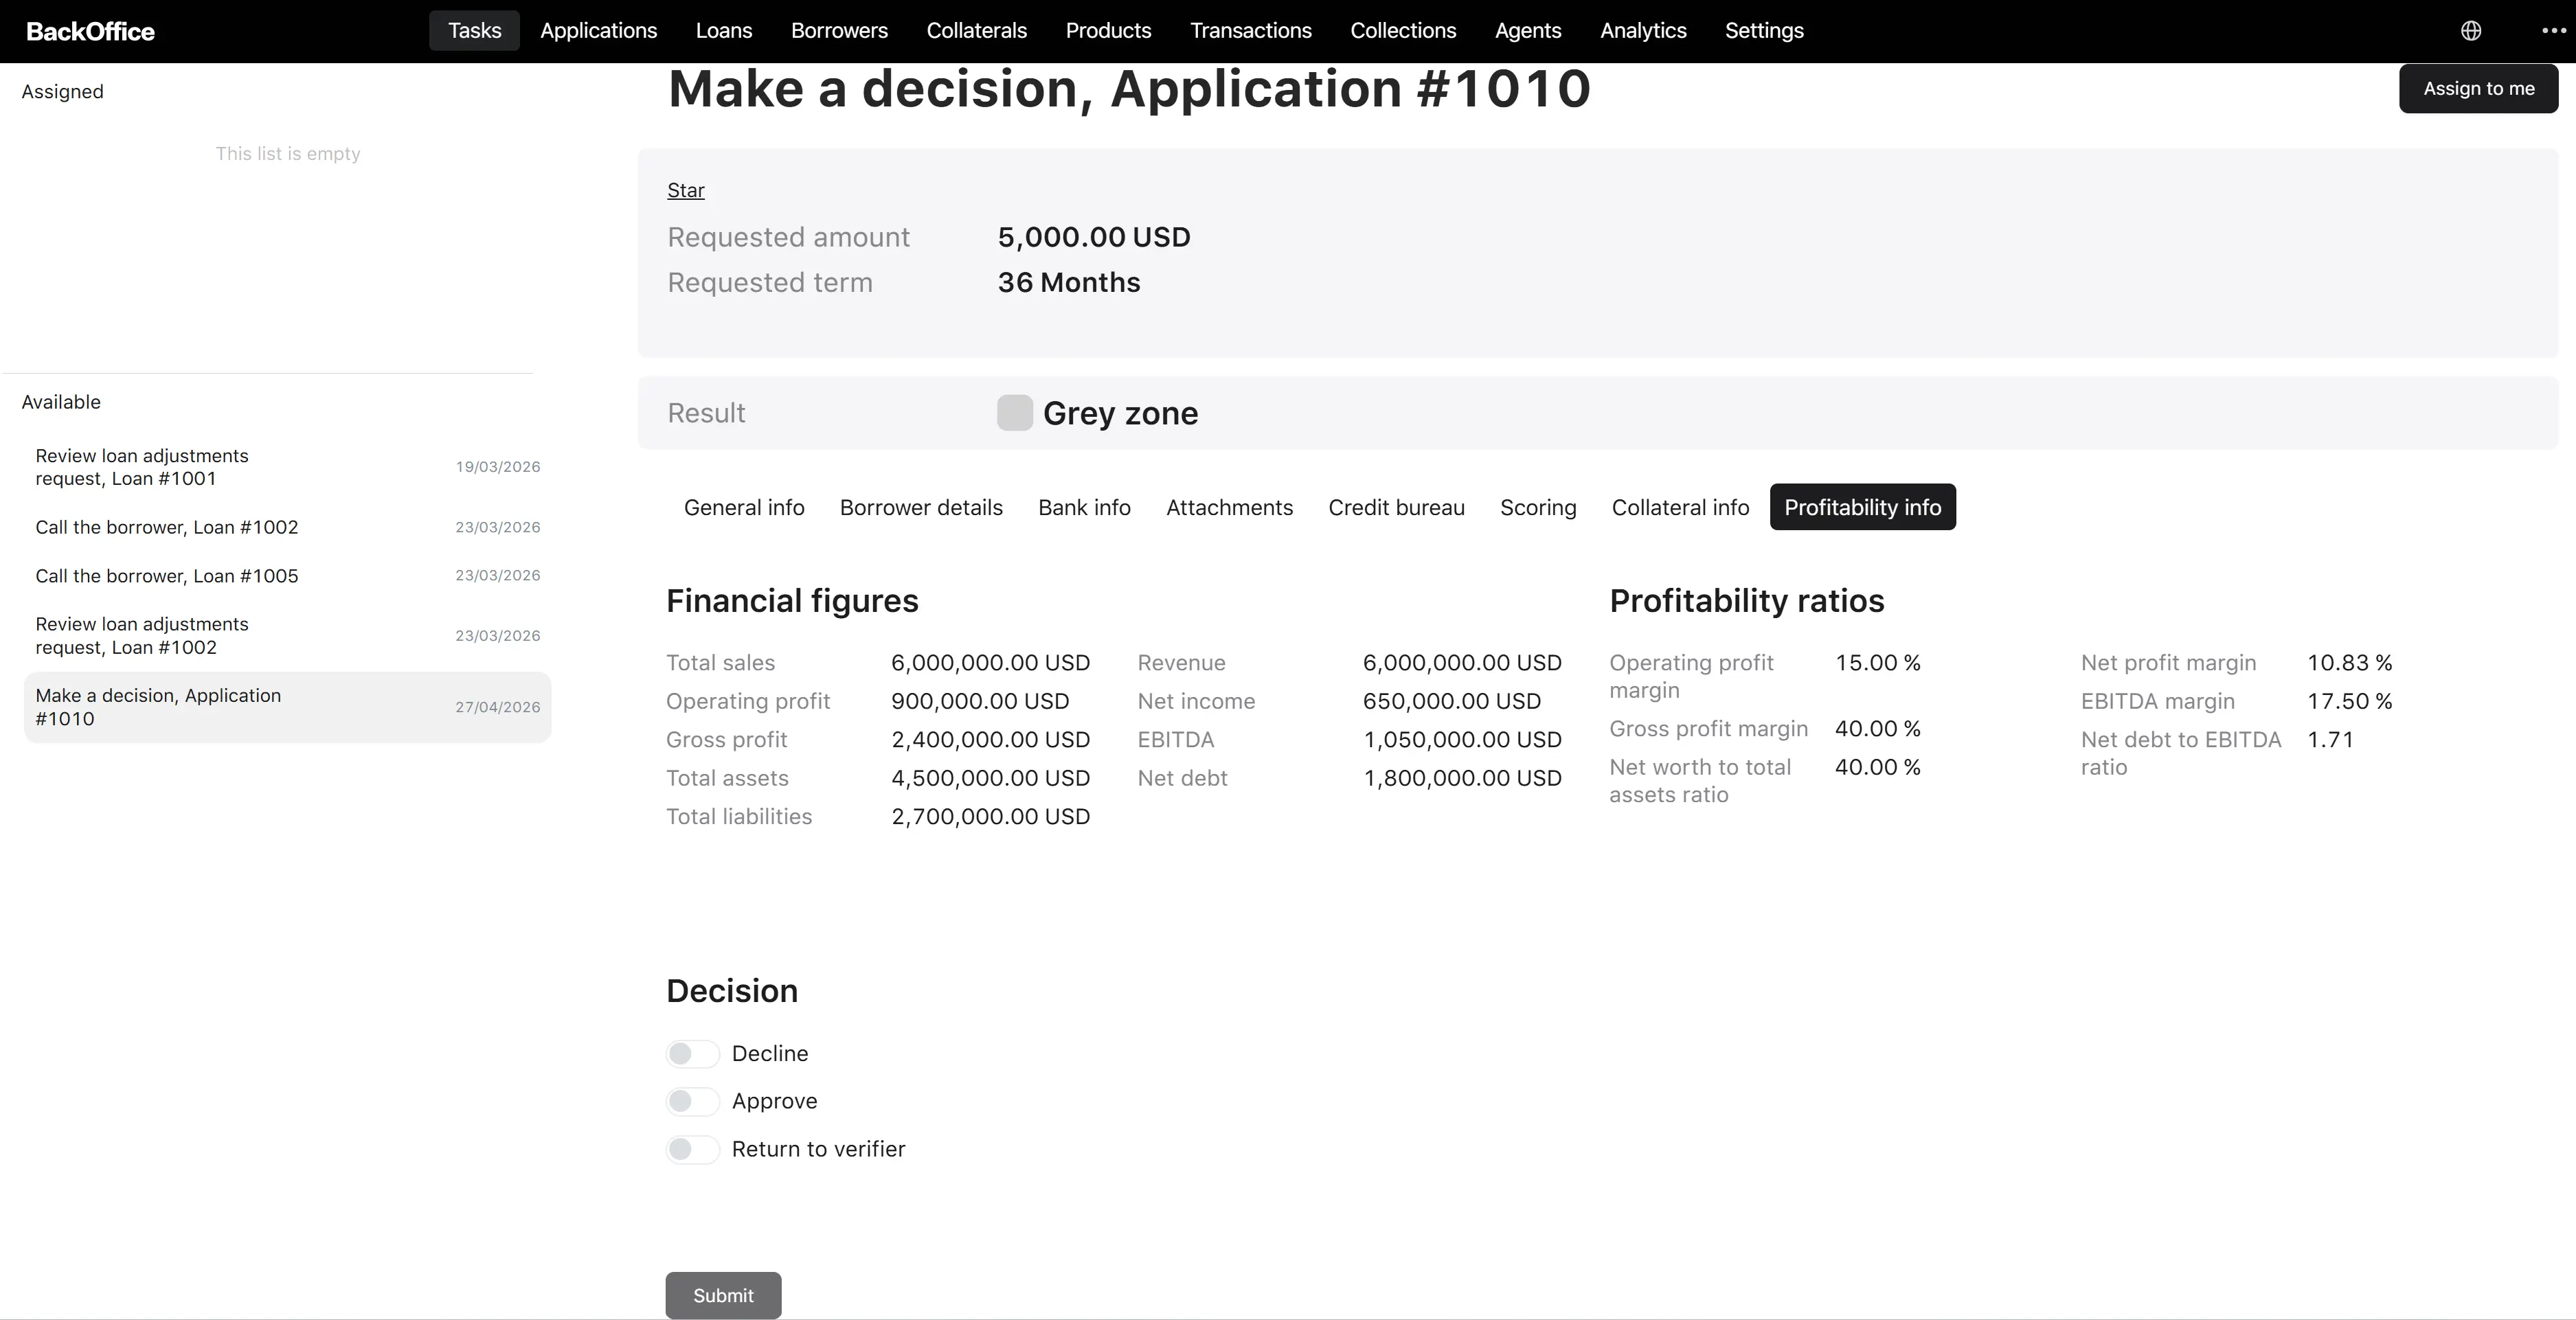This screenshot has width=2576, height=1320.
Task: Toggle the Return to verifier switch
Action: [x=692, y=1150]
